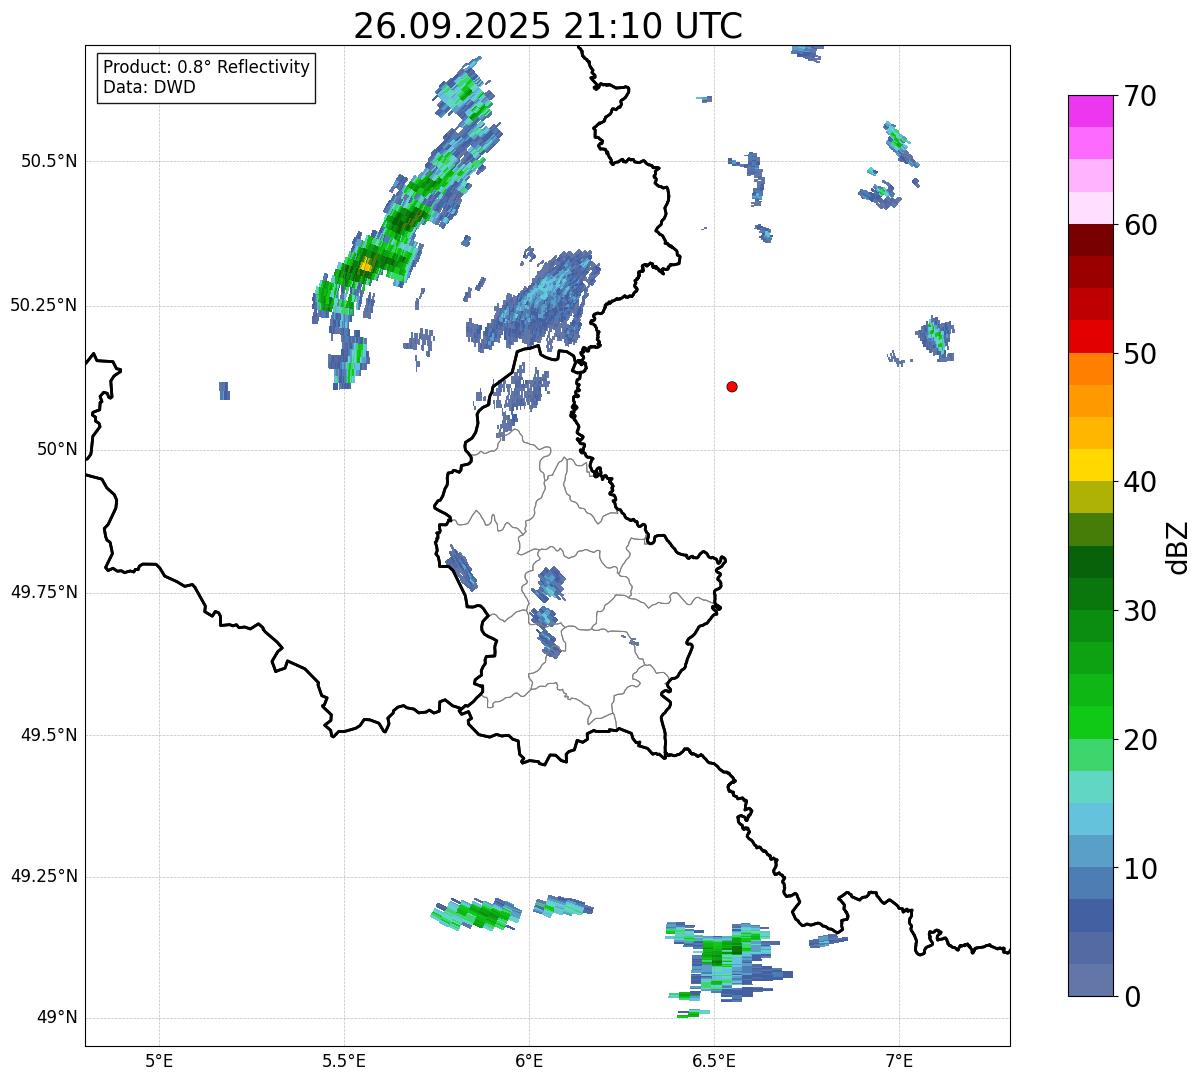Click the bright green colorbar segment at 20

(x=1090, y=722)
